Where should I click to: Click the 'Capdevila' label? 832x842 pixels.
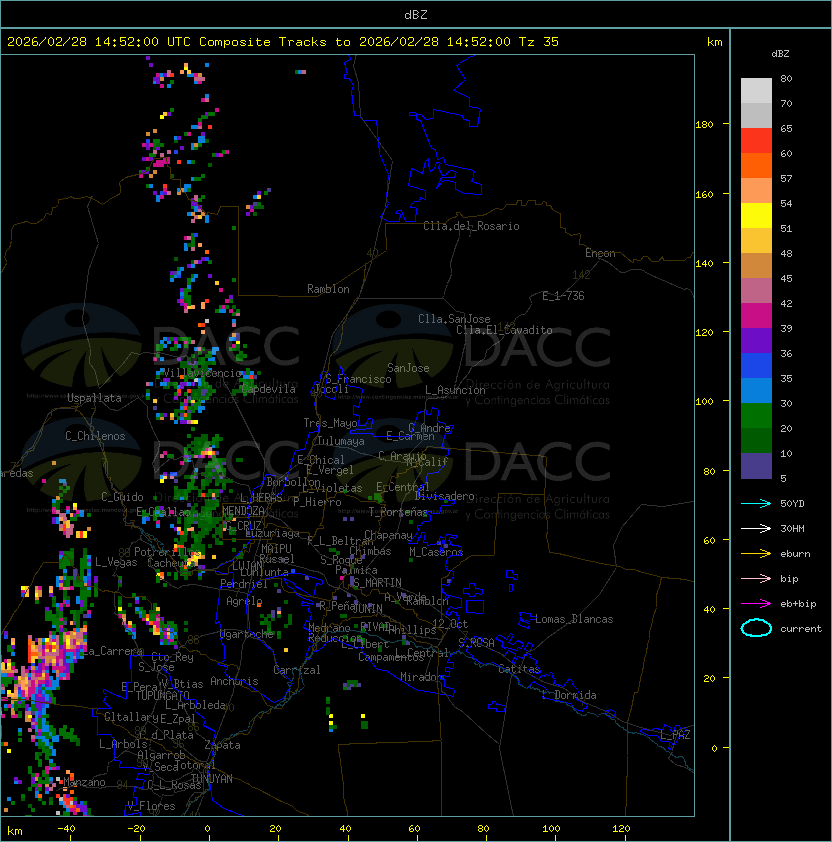pos(269,389)
